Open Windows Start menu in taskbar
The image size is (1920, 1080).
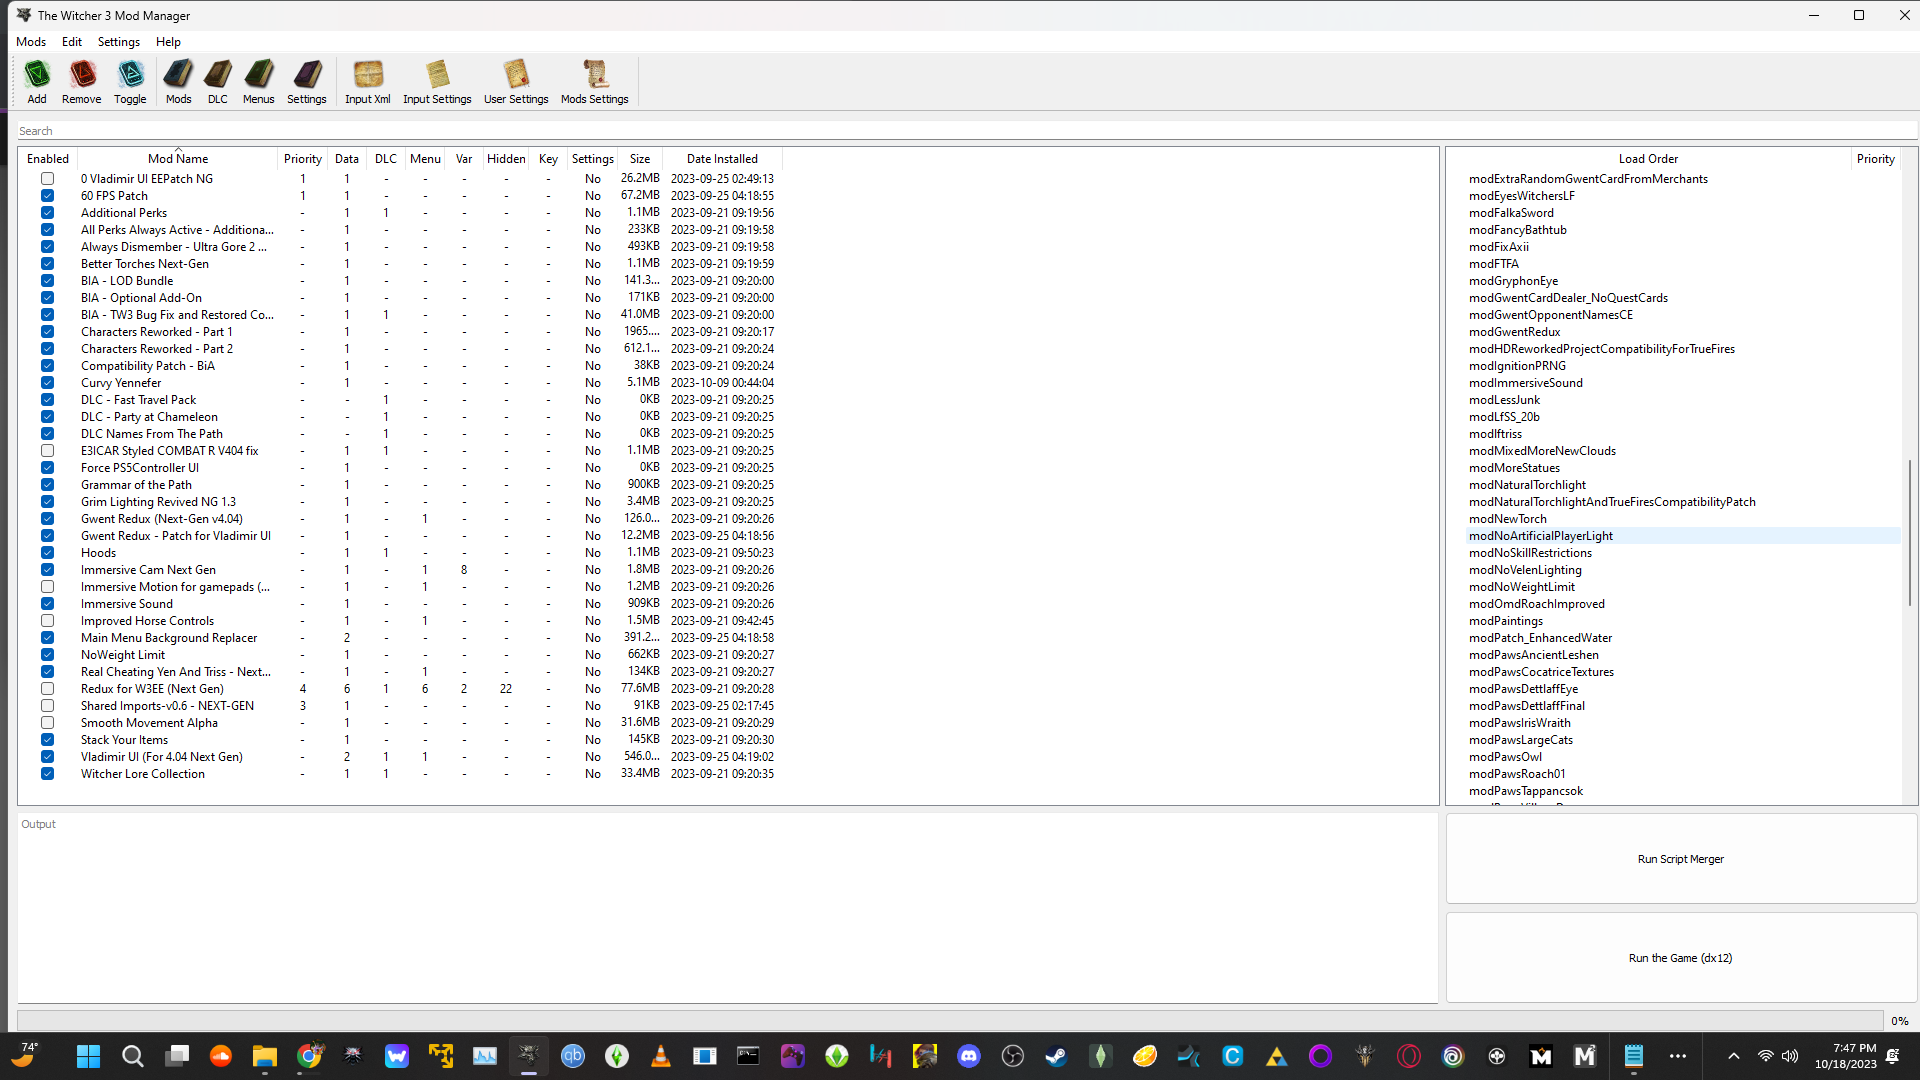click(88, 1056)
